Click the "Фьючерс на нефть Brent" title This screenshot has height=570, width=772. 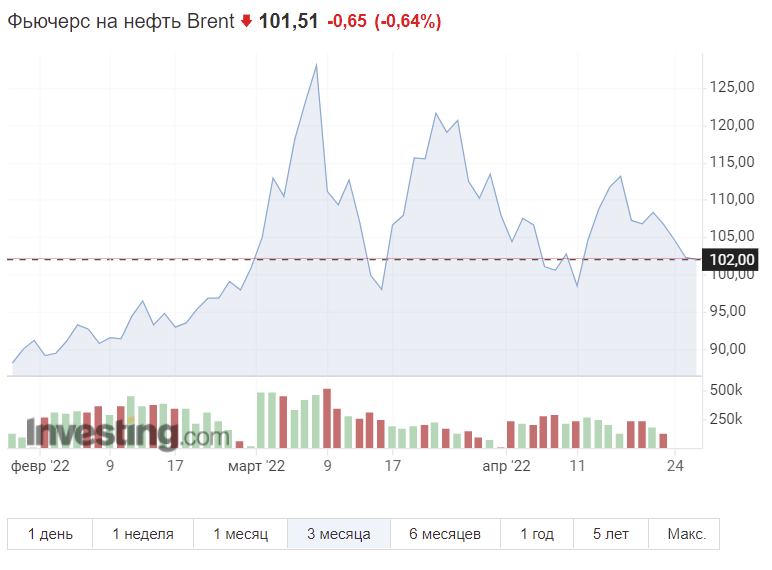pos(121,21)
